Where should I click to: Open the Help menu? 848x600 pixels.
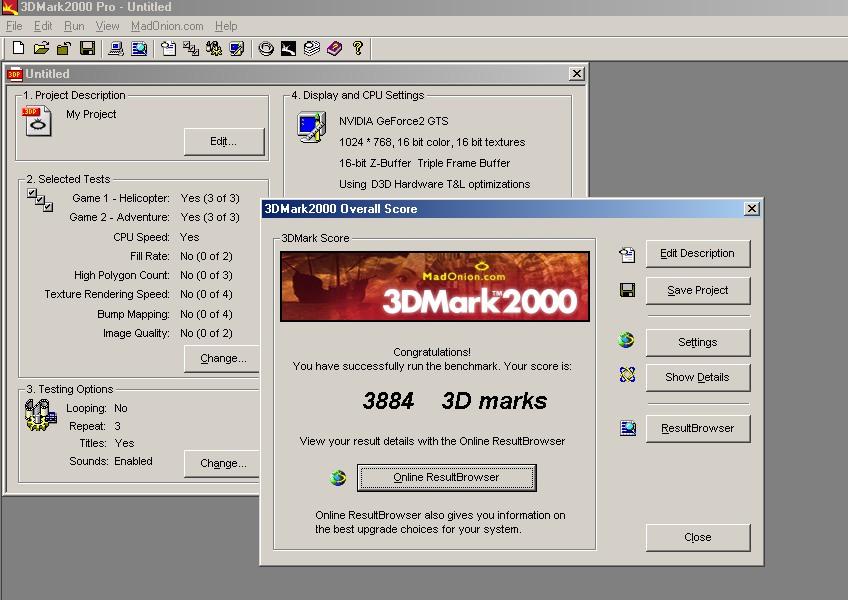(226, 26)
